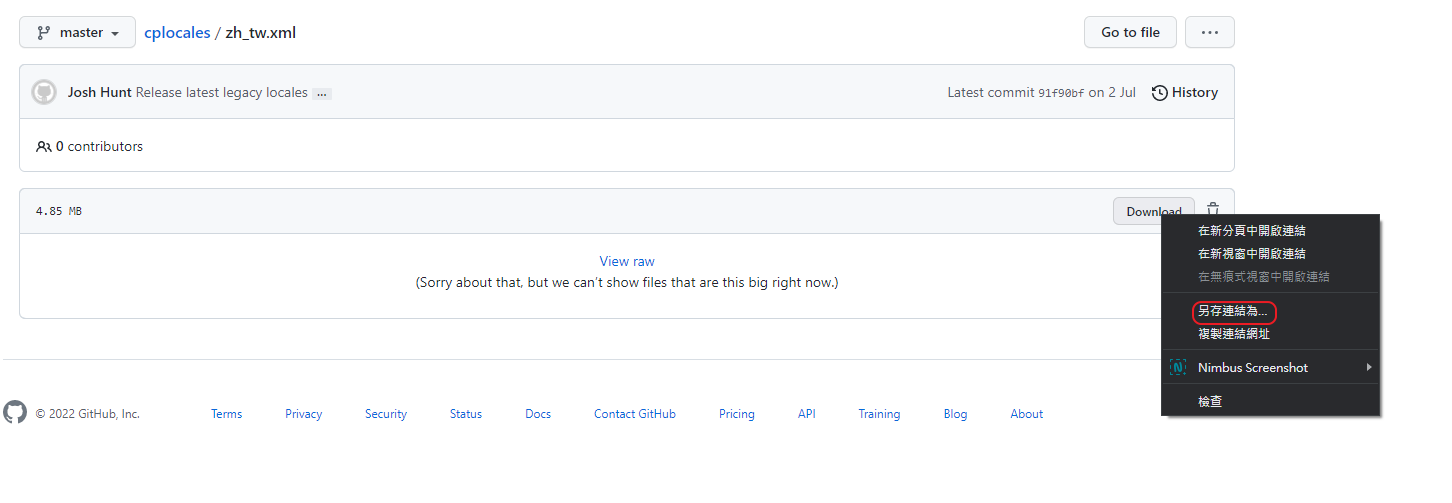Open the API footer link
1452x503 pixels.
(x=807, y=414)
